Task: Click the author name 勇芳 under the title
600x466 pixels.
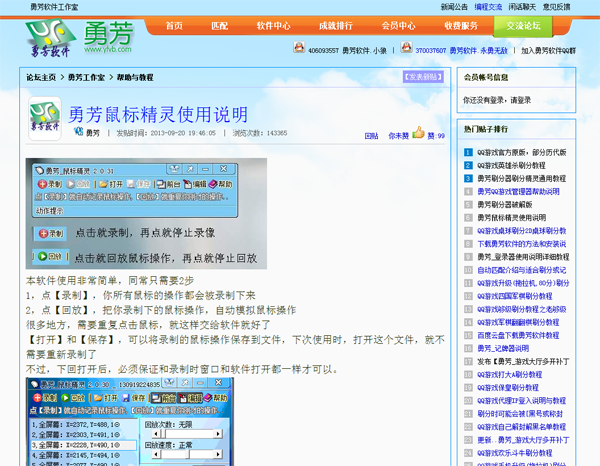Action: pyautogui.click(x=93, y=133)
